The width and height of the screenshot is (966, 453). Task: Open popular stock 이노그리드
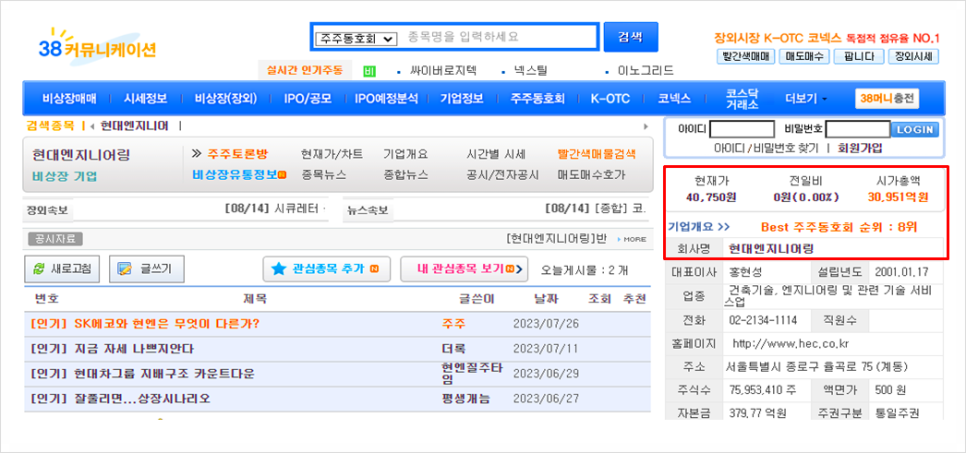point(646,71)
